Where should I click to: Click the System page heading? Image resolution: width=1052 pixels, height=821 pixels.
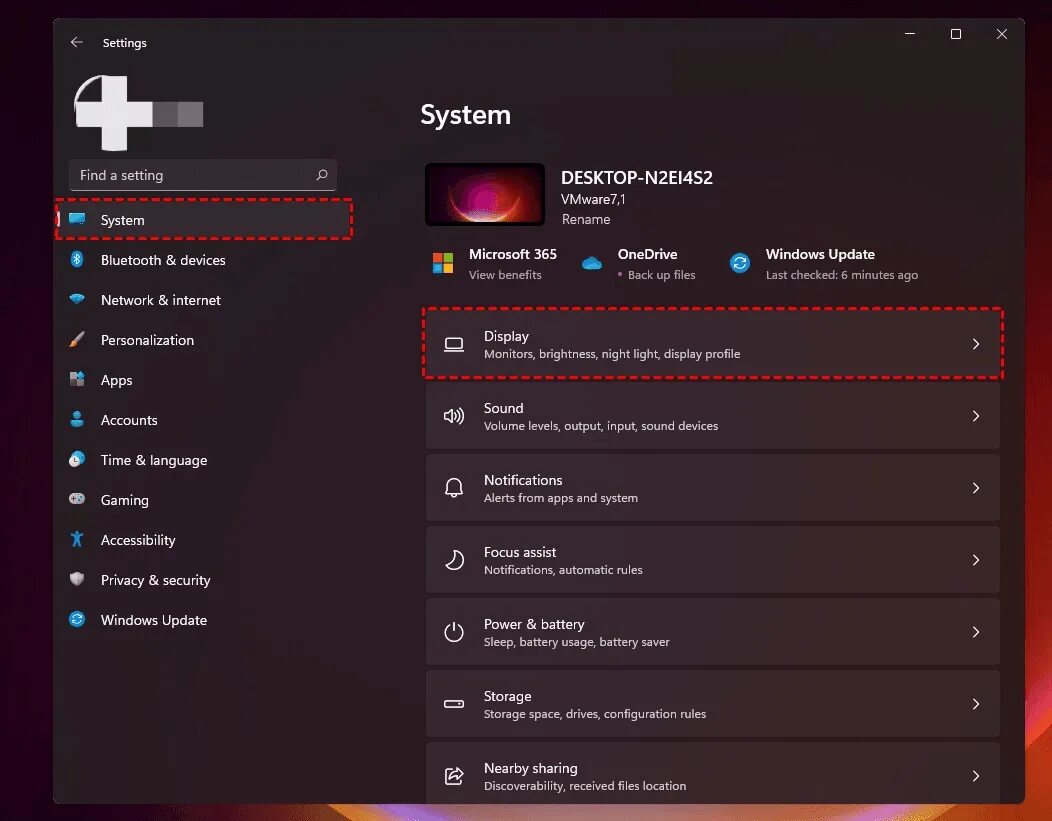tap(466, 115)
